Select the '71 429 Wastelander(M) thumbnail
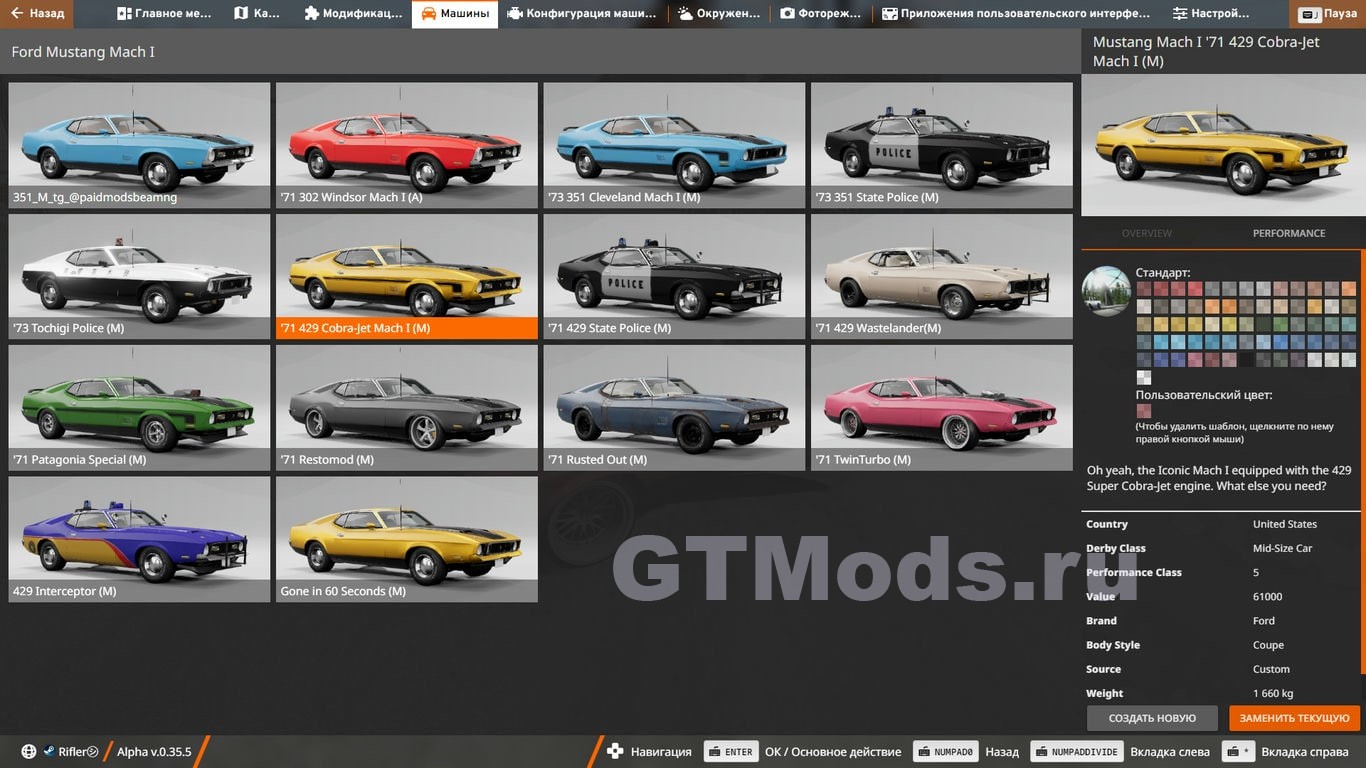The height and width of the screenshot is (768, 1366). 942,276
